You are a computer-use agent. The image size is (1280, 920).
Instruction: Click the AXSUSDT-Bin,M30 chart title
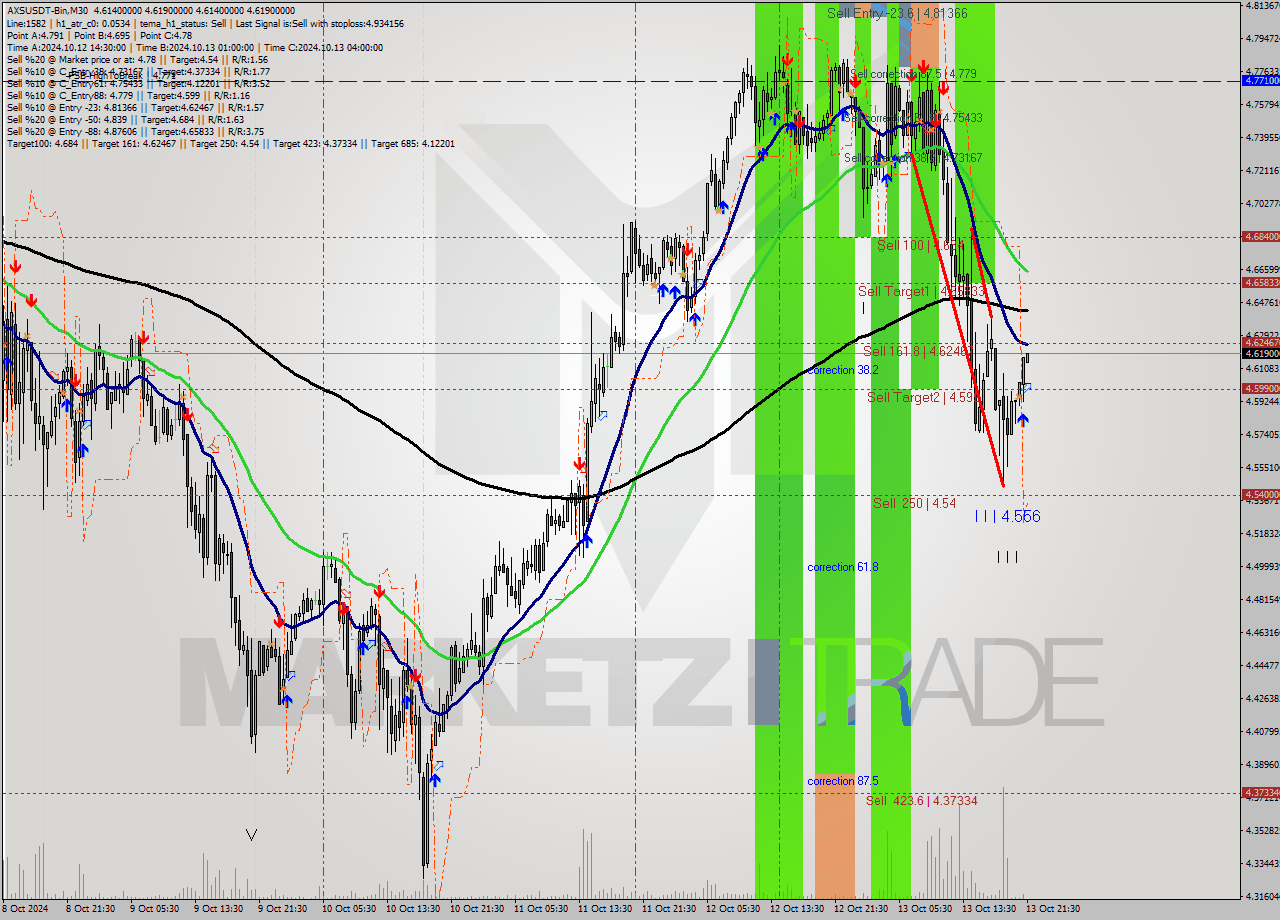(47, 10)
